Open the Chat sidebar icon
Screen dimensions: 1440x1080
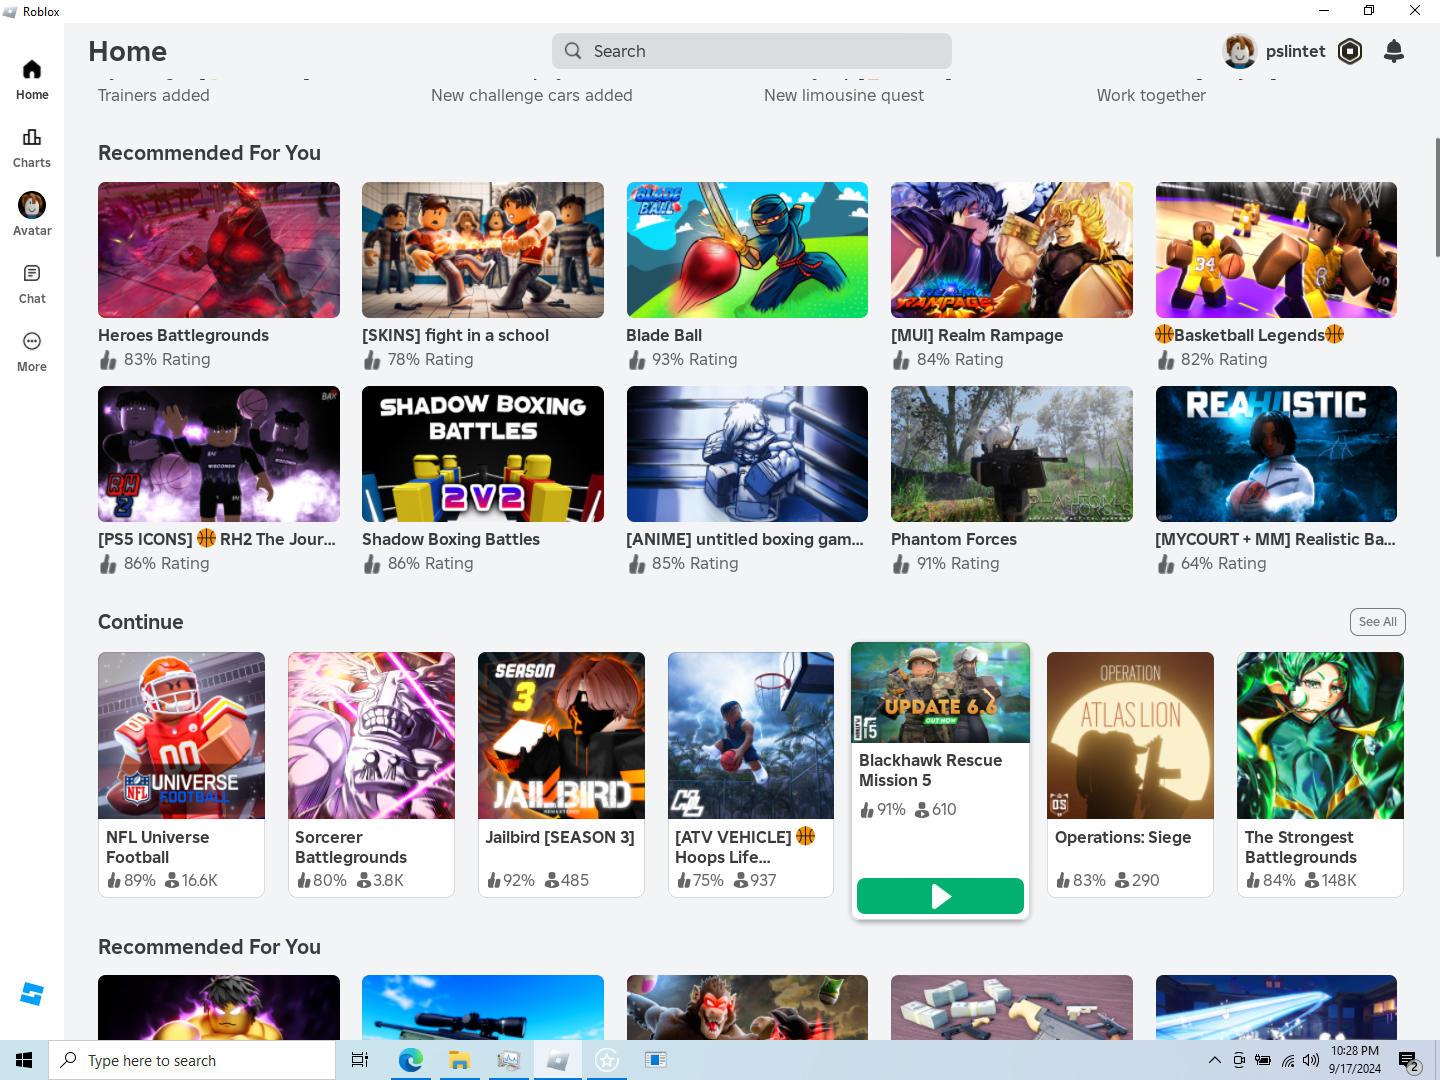pyautogui.click(x=32, y=284)
